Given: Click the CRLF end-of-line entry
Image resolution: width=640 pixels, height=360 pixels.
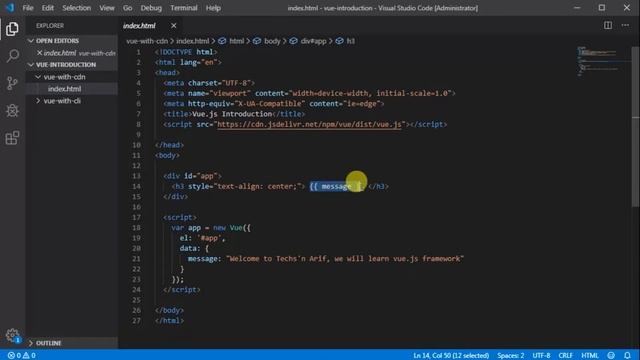Looking at the screenshot, I should coord(565,356).
